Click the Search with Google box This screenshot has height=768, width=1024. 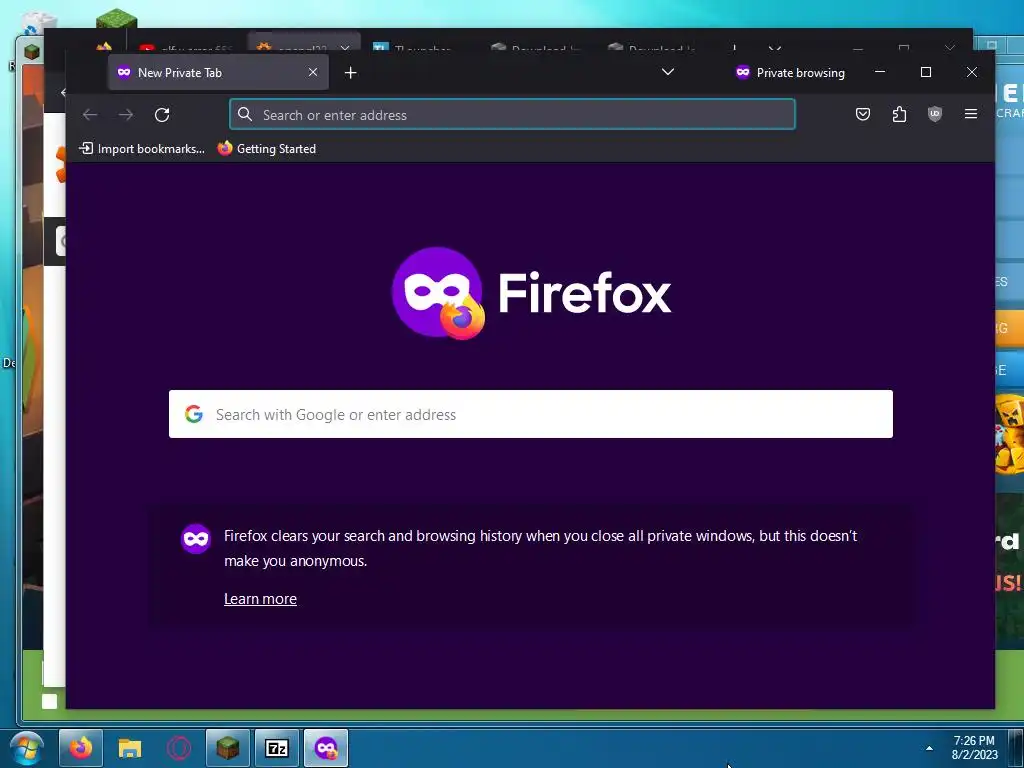coord(530,414)
